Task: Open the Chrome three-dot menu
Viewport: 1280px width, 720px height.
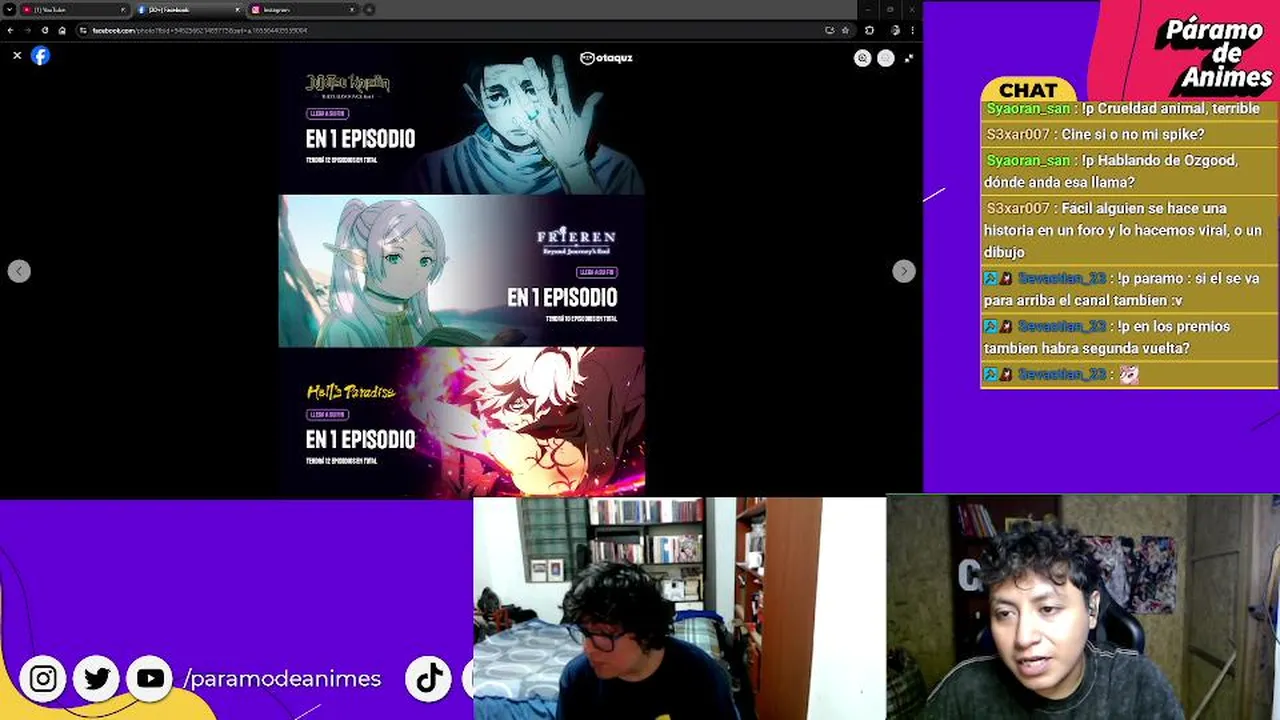Action: 912,30
